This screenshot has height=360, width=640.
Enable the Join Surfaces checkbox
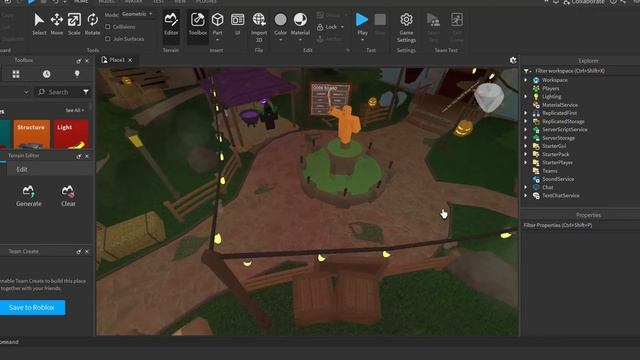[108, 39]
